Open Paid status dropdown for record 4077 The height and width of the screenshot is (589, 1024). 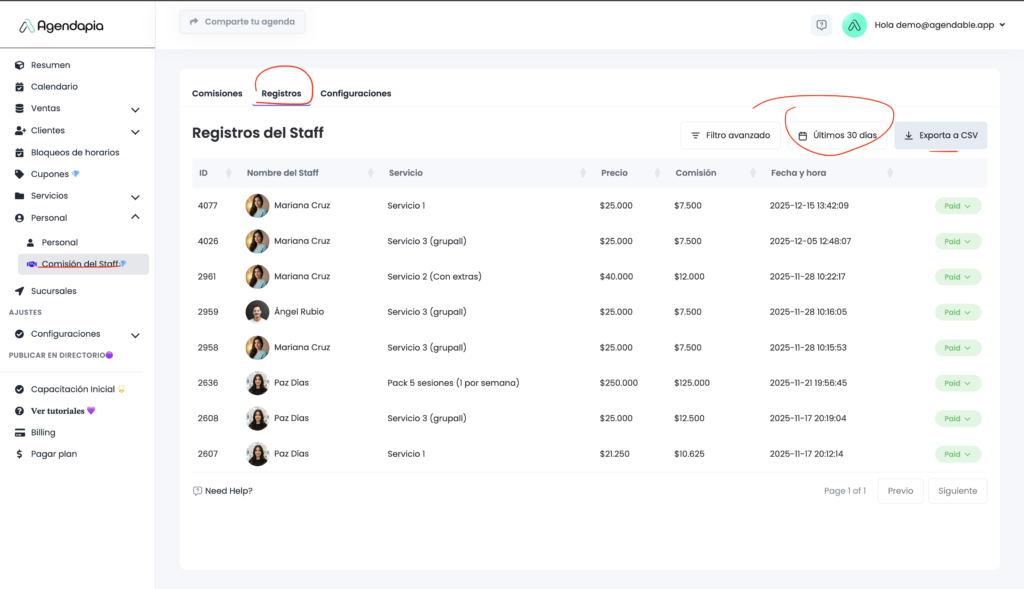(958, 206)
